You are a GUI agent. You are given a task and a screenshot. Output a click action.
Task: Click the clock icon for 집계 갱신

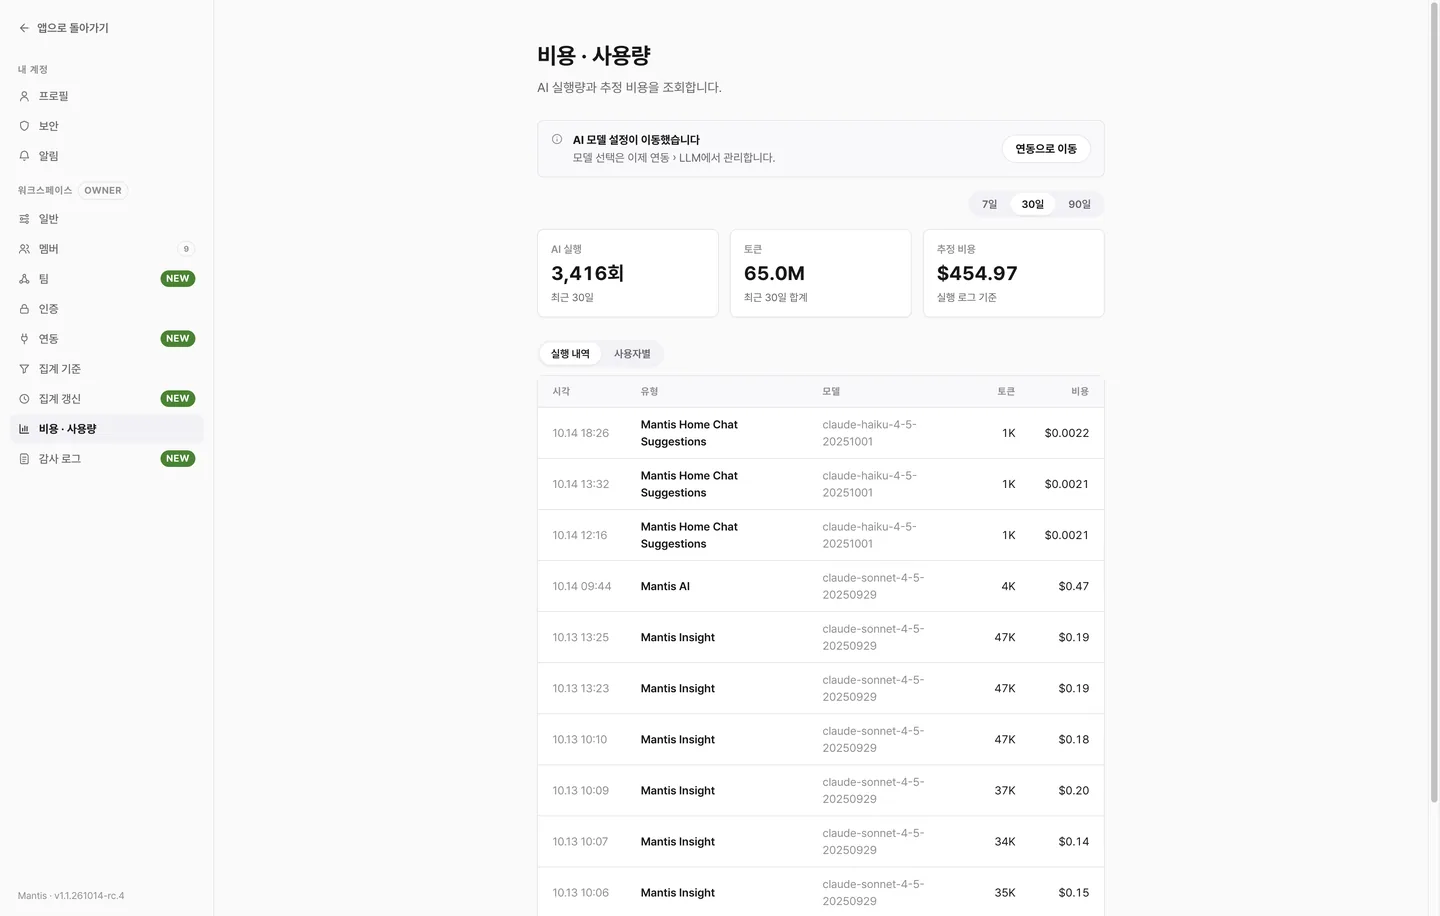click(24, 399)
